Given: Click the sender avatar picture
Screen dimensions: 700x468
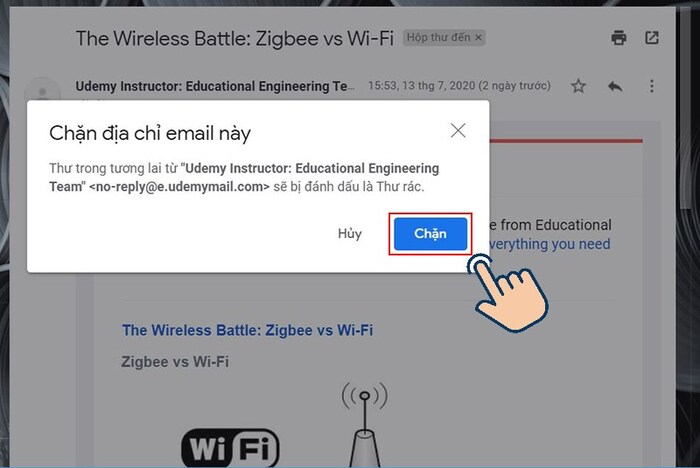Looking at the screenshot, I should pos(42,92).
